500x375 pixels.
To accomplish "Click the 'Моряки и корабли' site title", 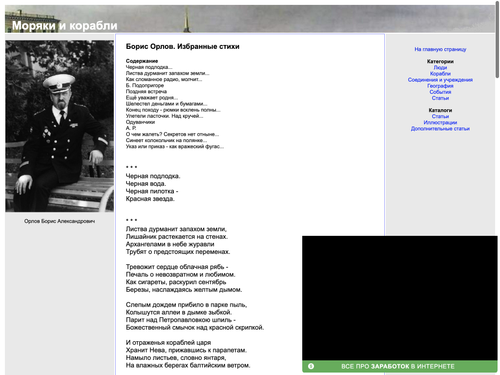I will (65, 25).
